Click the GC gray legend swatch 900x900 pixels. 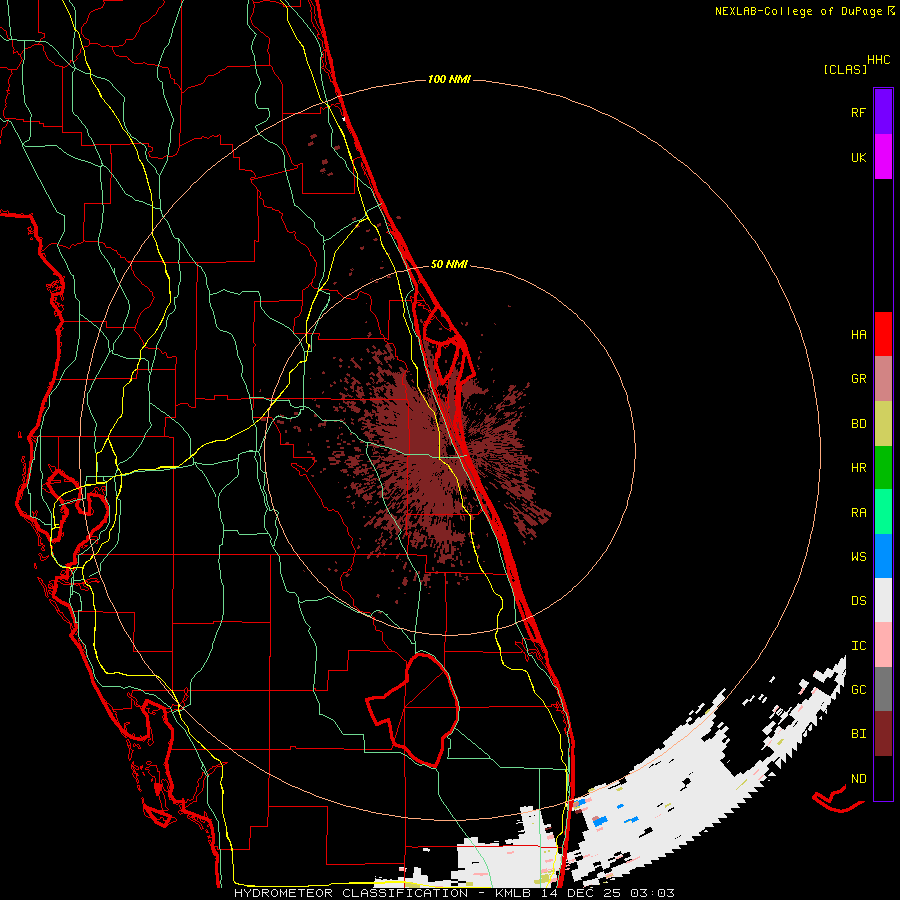point(883,689)
